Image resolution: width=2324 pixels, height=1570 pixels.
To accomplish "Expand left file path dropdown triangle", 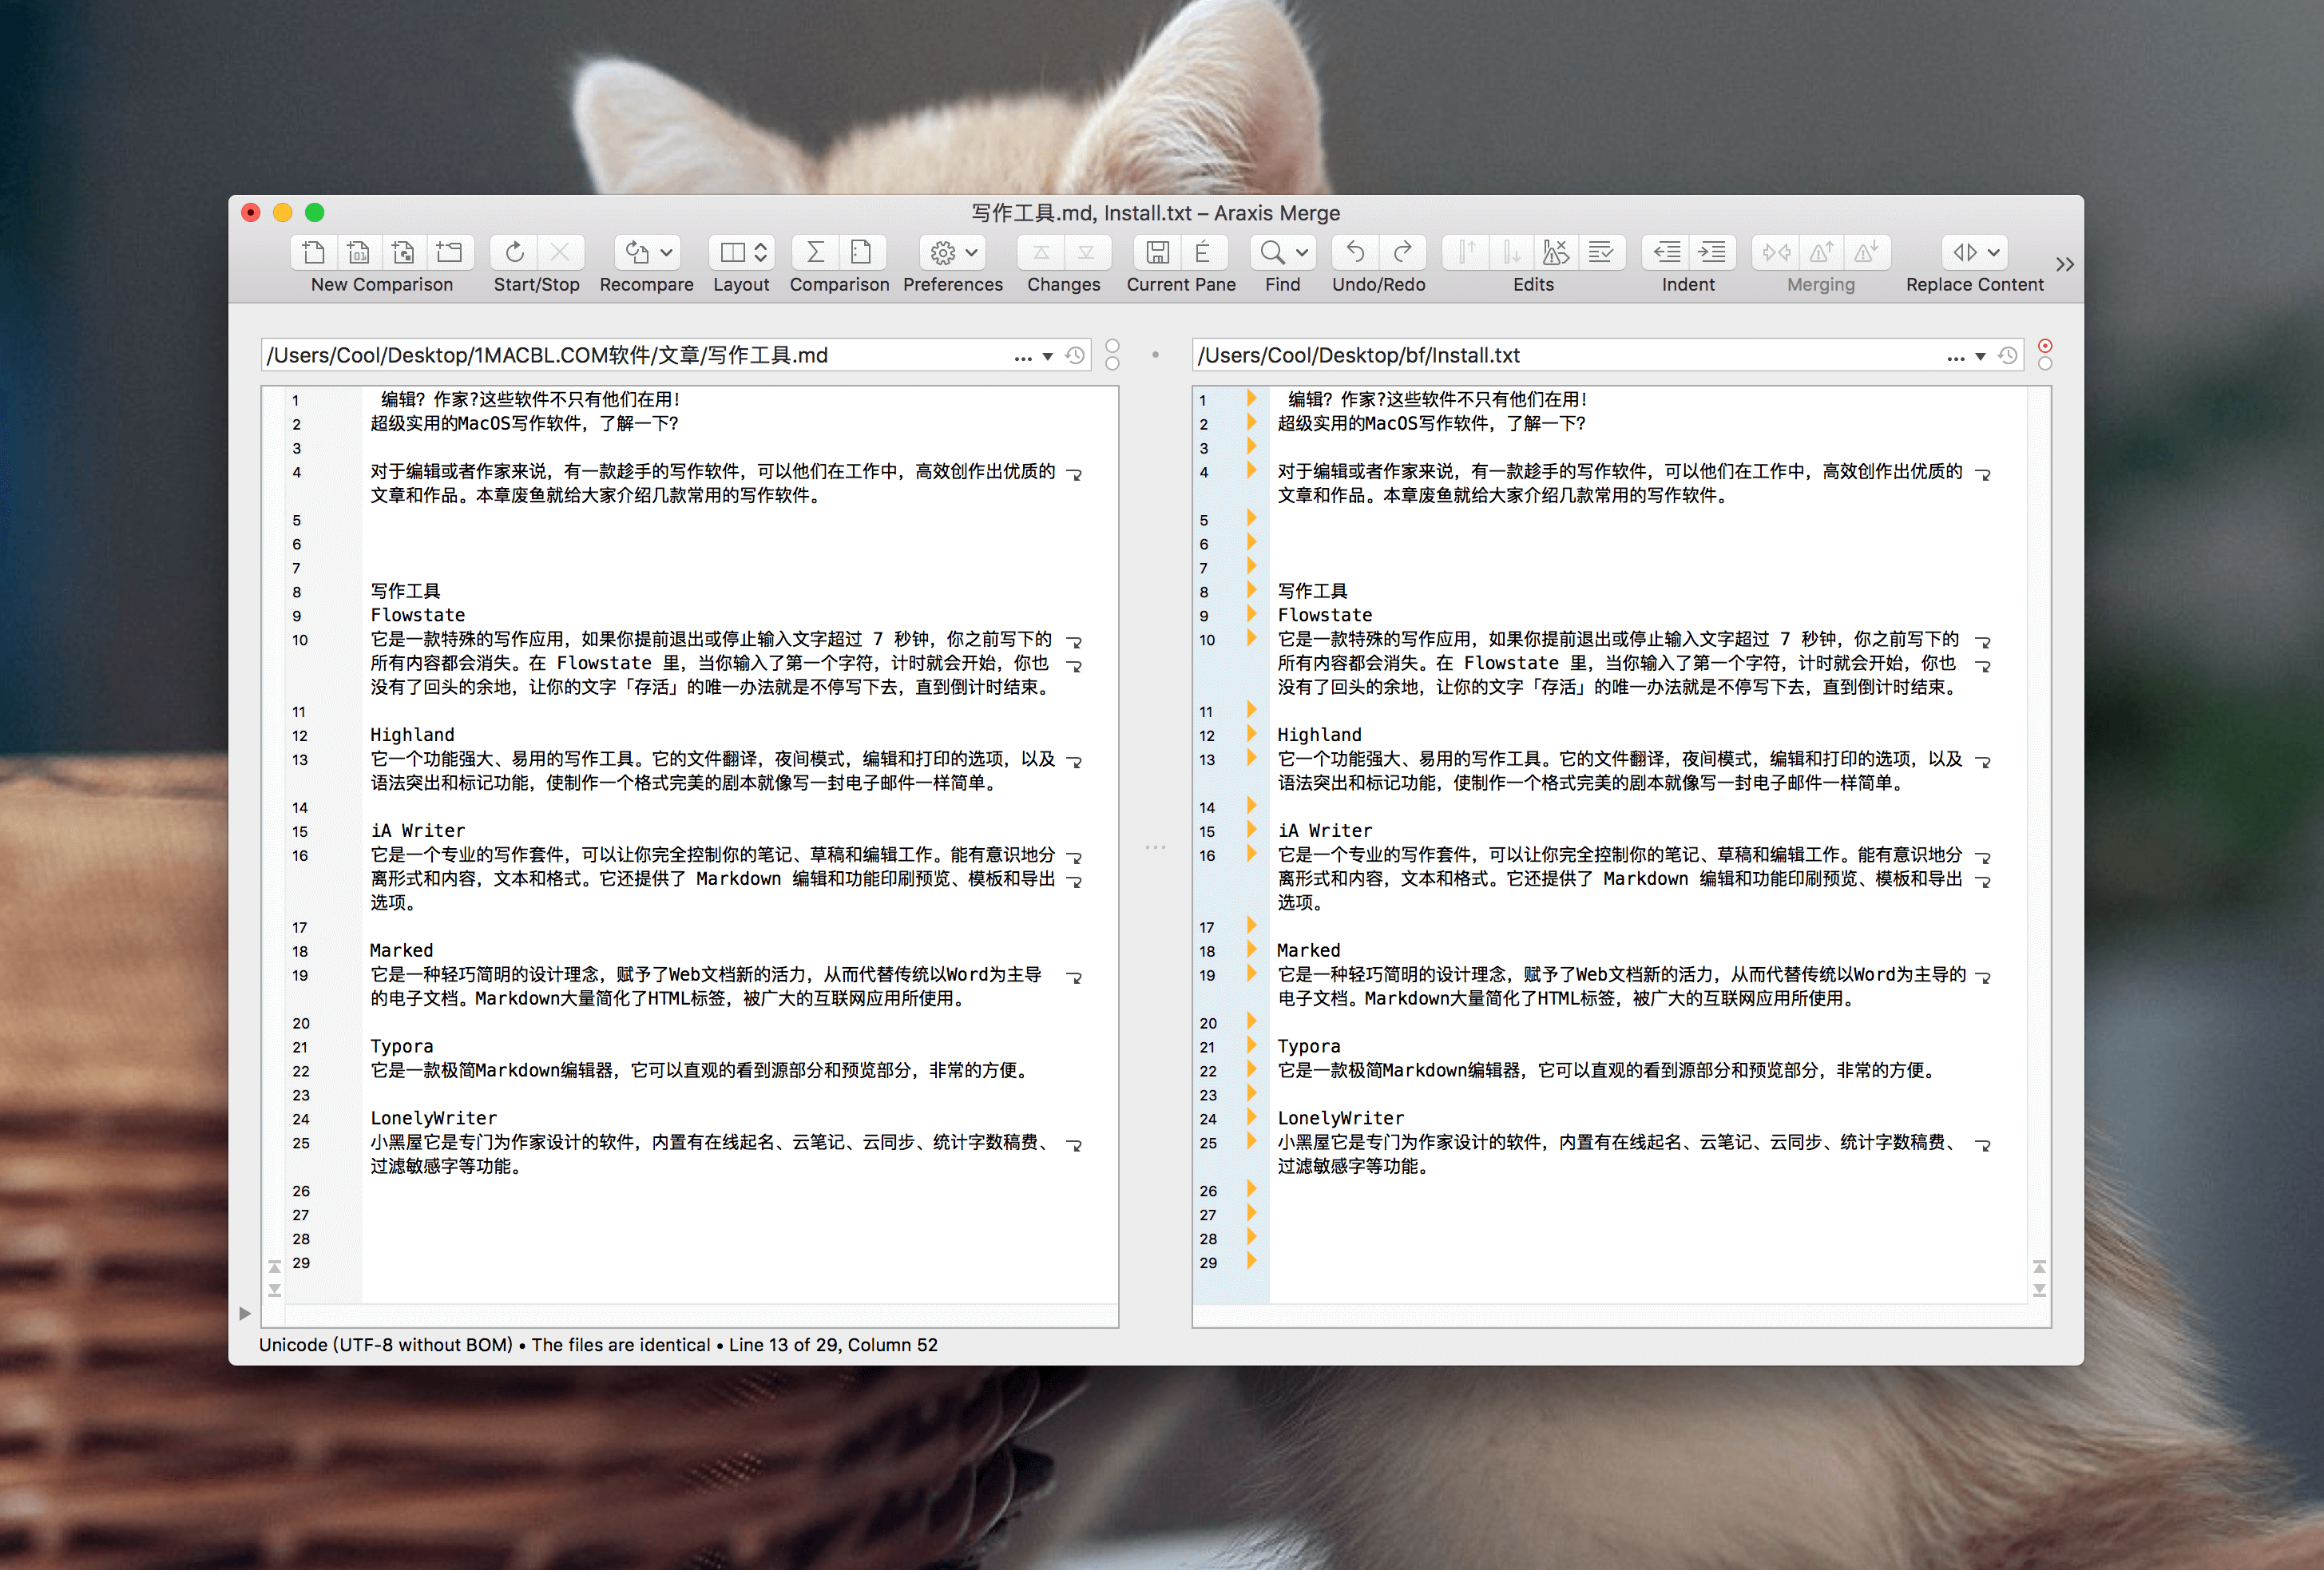I will [1047, 357].
